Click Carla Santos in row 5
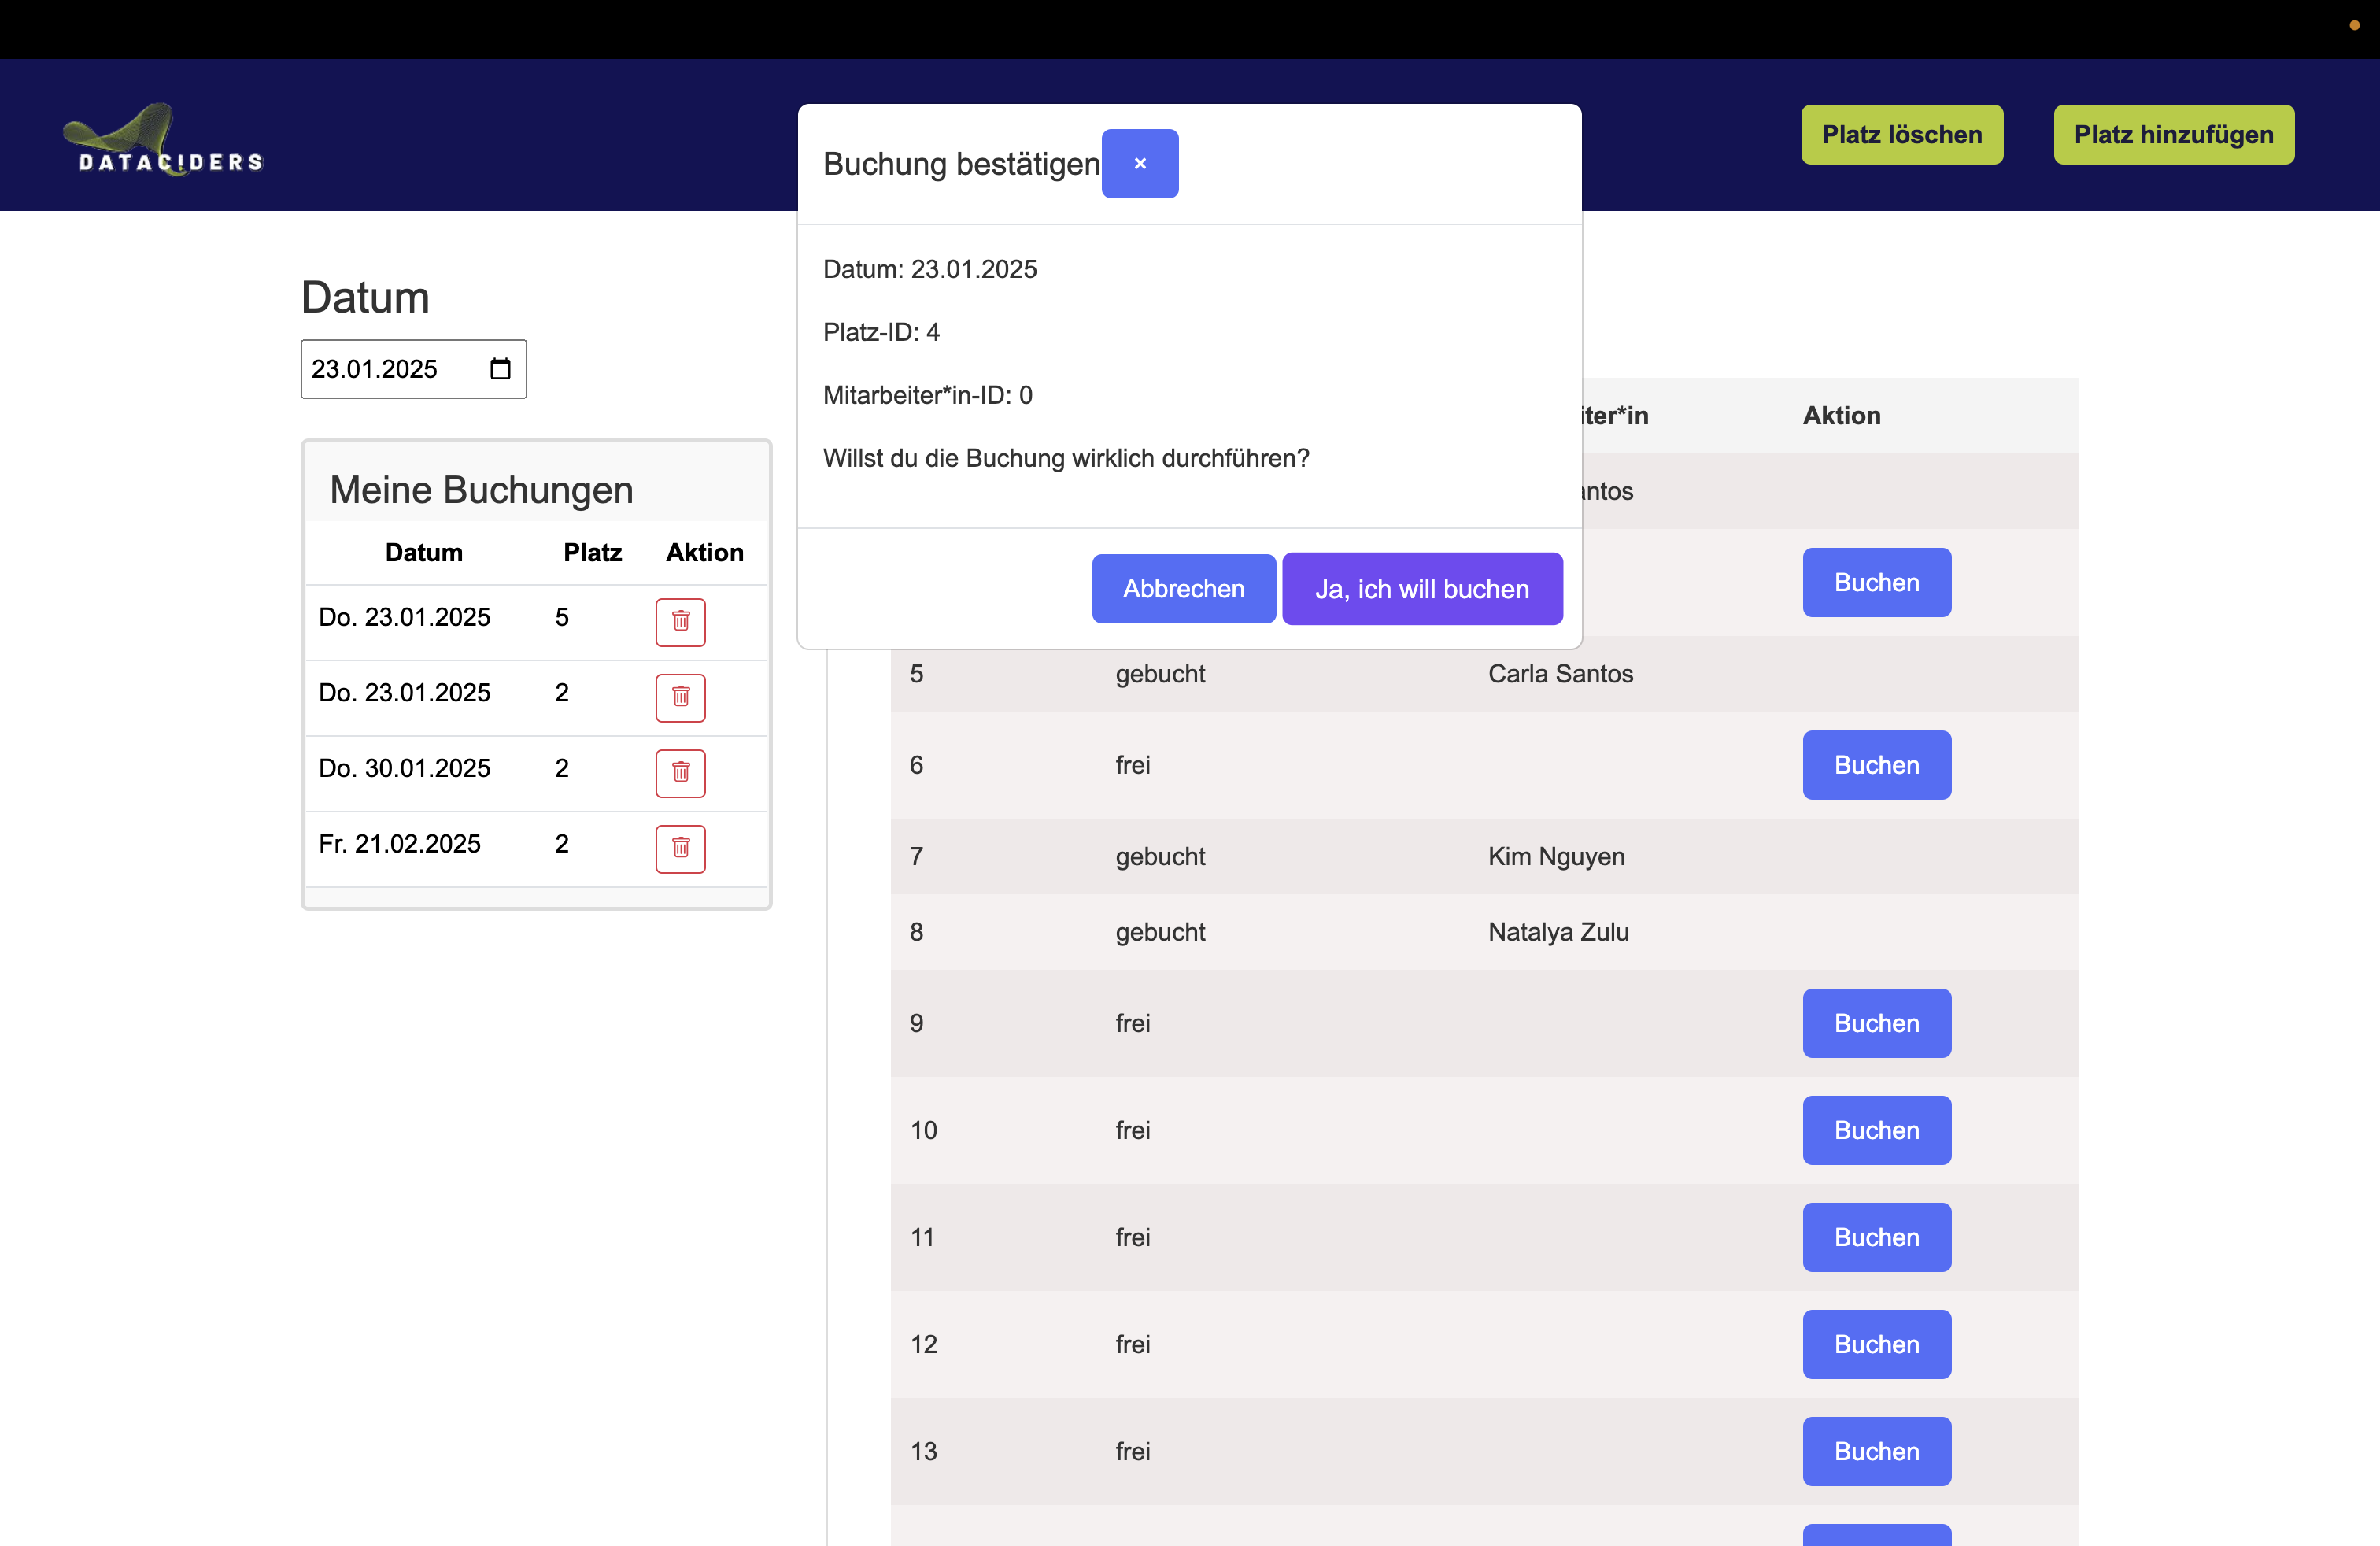Viewport: 2380px width, 1546px height. click(1560, 674)
